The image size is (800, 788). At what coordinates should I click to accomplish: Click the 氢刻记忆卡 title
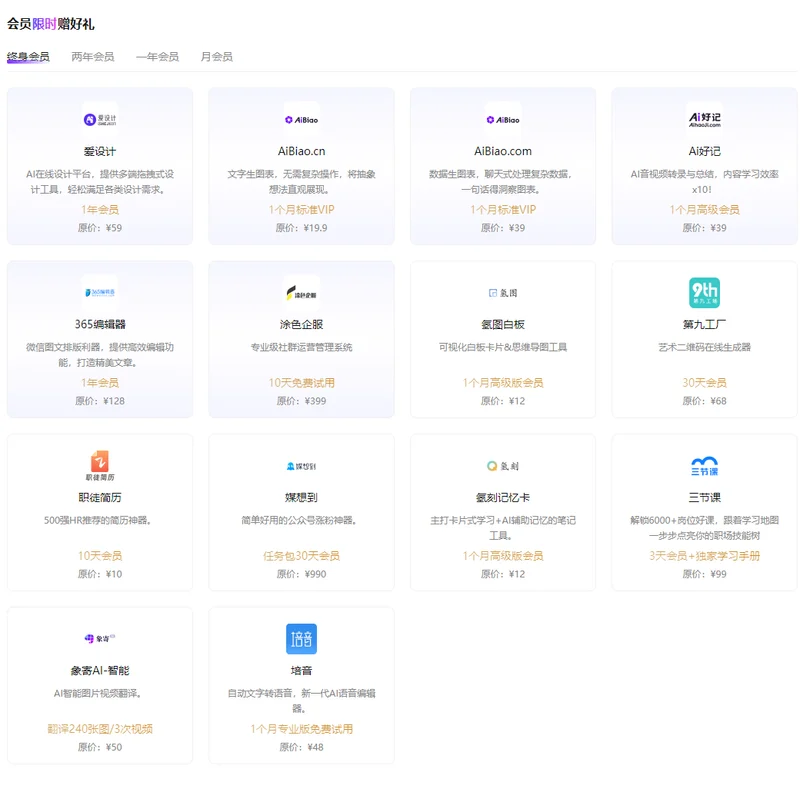click(503, 497)
